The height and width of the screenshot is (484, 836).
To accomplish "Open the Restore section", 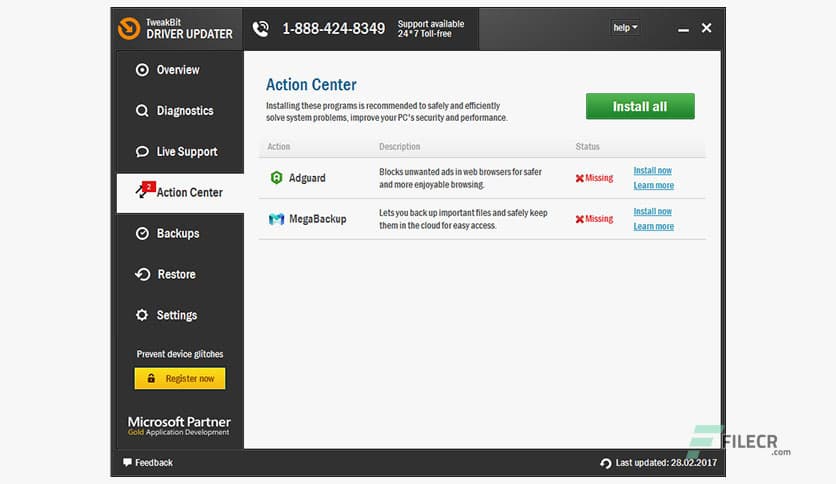I will pyautogui.click(x=180, y=274).
